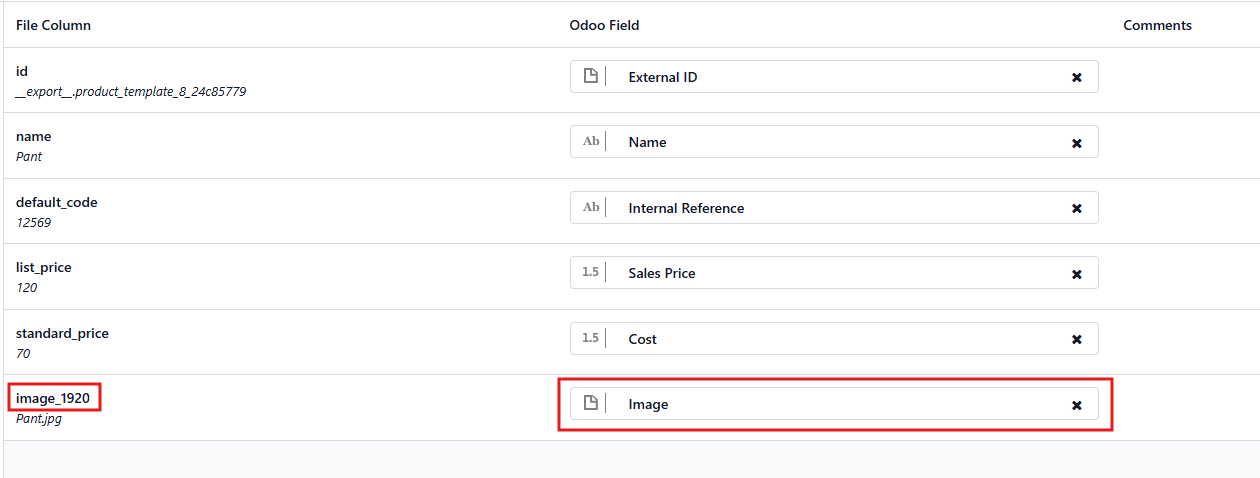Viewport: 1260px width, 478px height.
Task: Click the file icon beside External ID
Action: point(590,77)
